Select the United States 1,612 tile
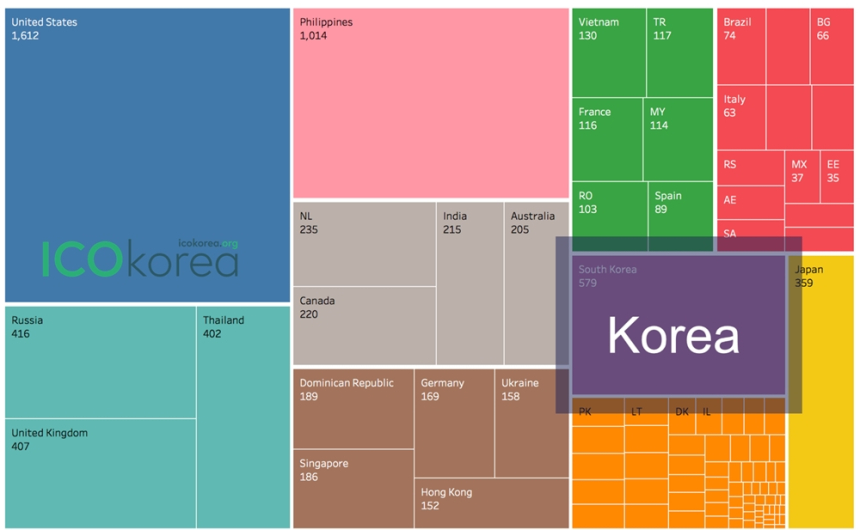The height and width of the screenshot is (530, 860). pos(148,155)
